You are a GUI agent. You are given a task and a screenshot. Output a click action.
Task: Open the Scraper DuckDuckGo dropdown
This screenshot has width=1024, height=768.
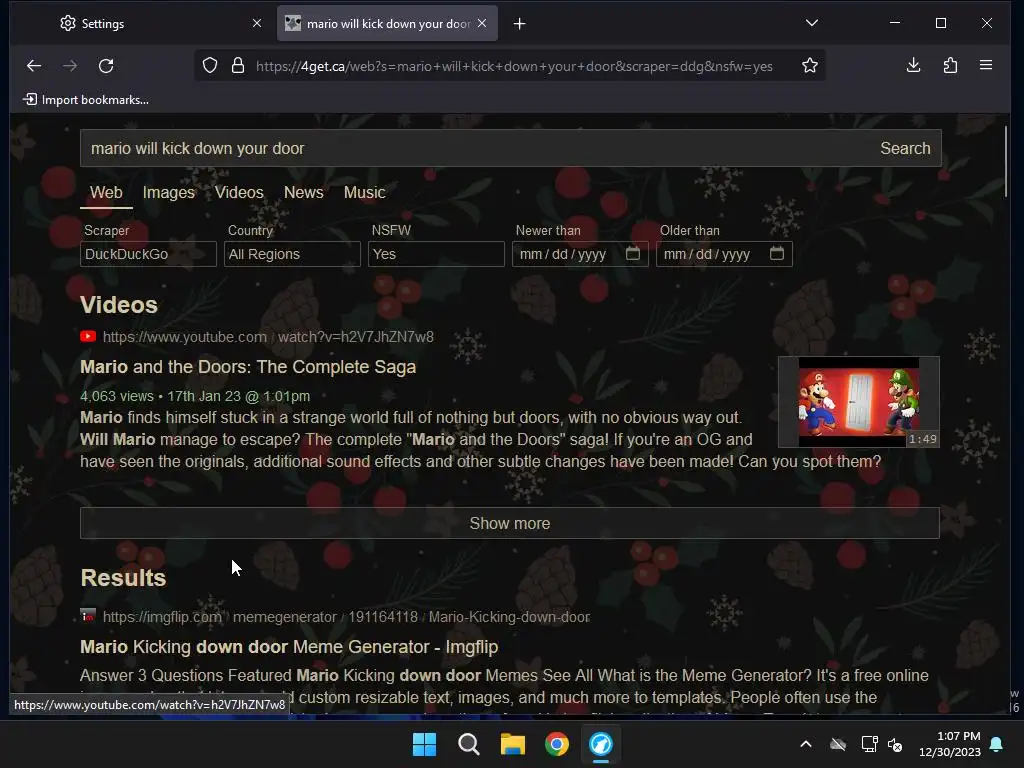tap(148, 254)
